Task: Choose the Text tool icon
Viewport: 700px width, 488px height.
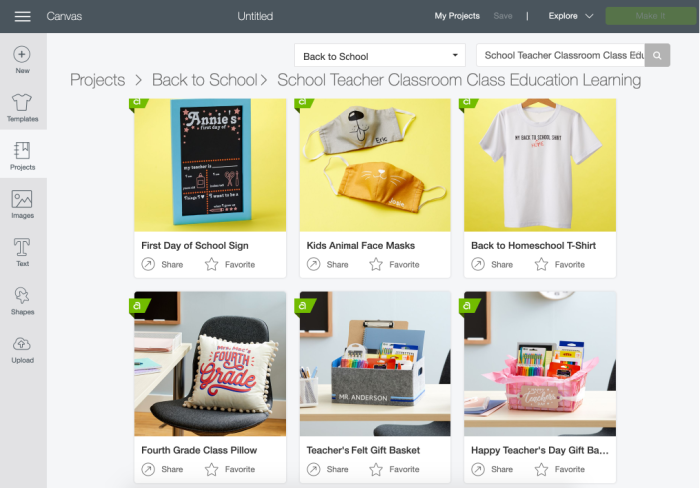Action: tap(22, 247)
